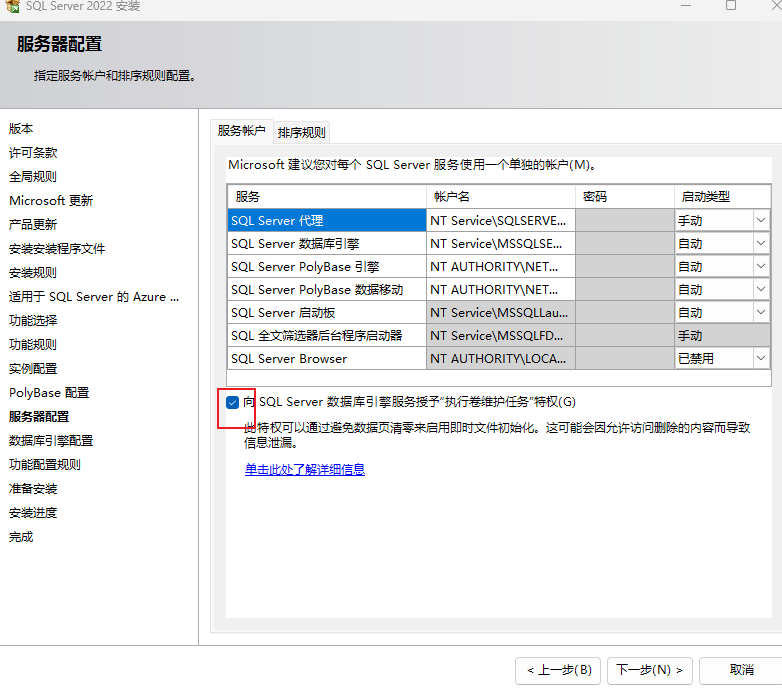Open the 排序规则 tab
This screenshot has height=691, width=782.
301,133
